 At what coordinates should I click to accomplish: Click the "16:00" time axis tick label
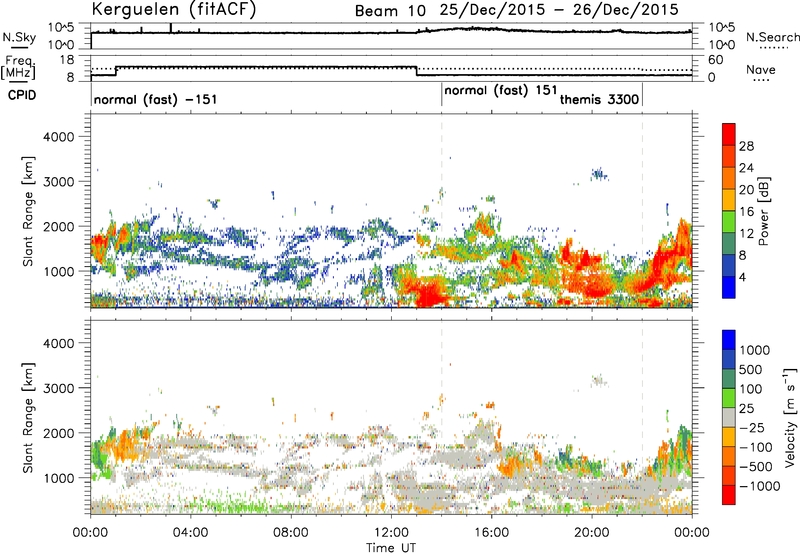(491, 533)
